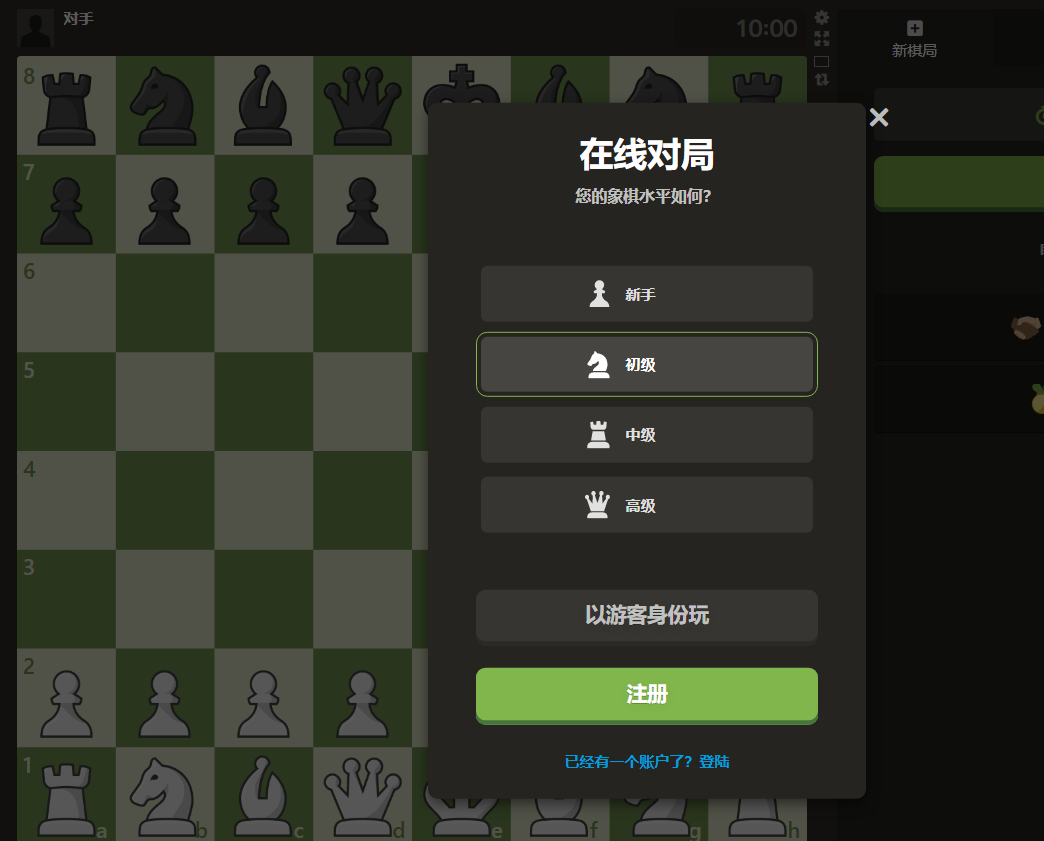This screenshot has width=1044, height=841.
Task: Click the handshake icon in side panel
Action: click(1026, 327)
